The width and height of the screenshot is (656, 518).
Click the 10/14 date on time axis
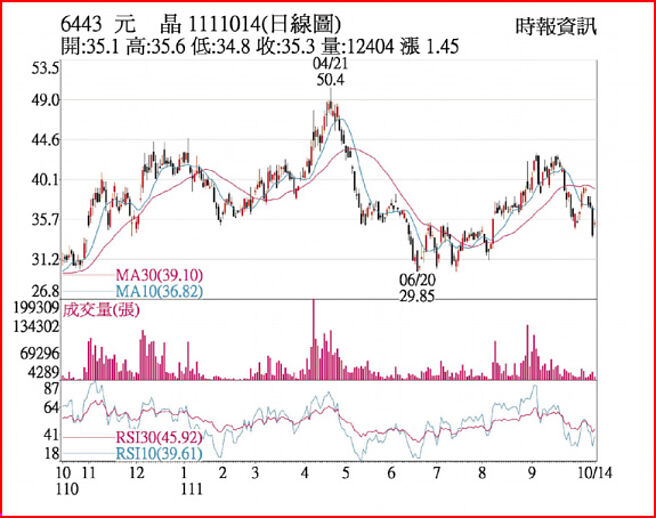point(596,471)
